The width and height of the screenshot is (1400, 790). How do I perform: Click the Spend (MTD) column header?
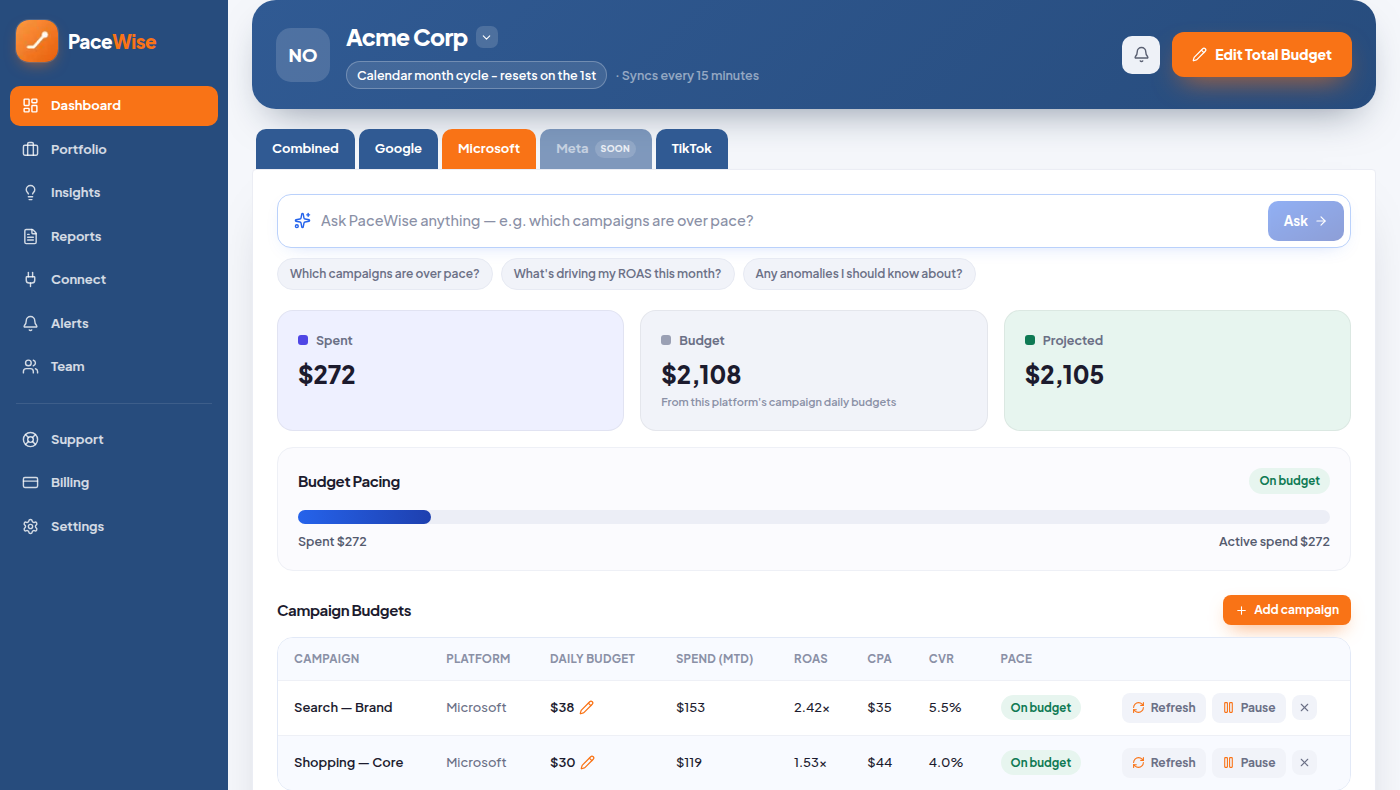[x=714, y=659]
